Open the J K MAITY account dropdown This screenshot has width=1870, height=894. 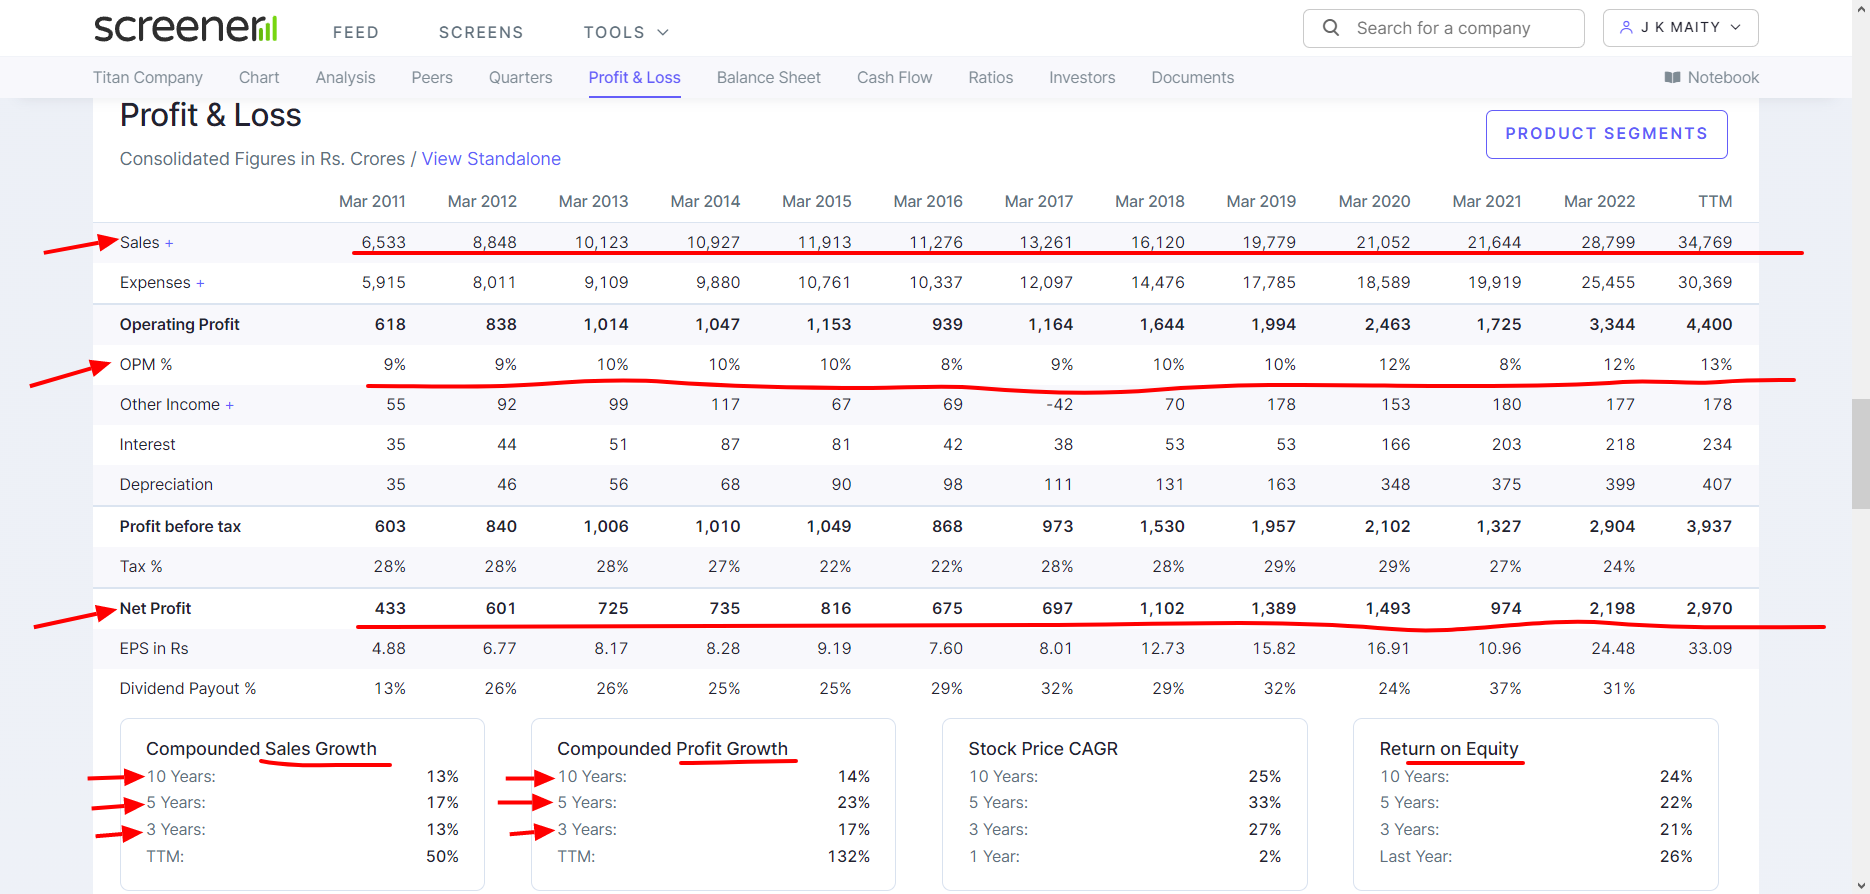1680,28
